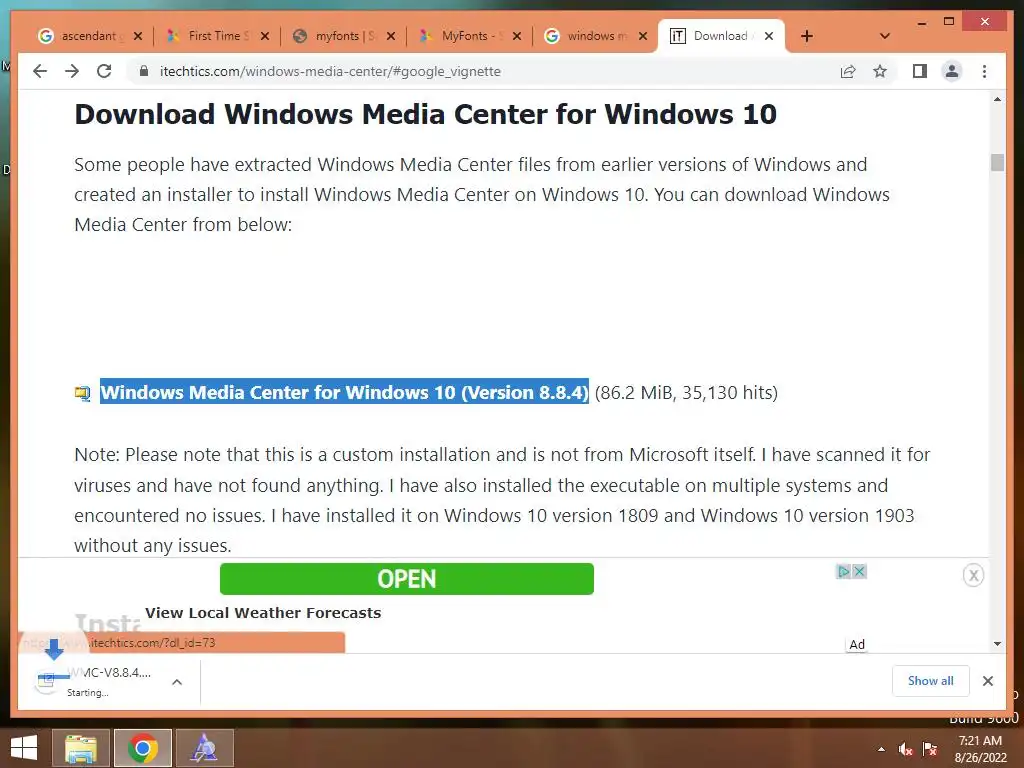Expand WMC-V8.8.4 download options chevron

[176, 682]
